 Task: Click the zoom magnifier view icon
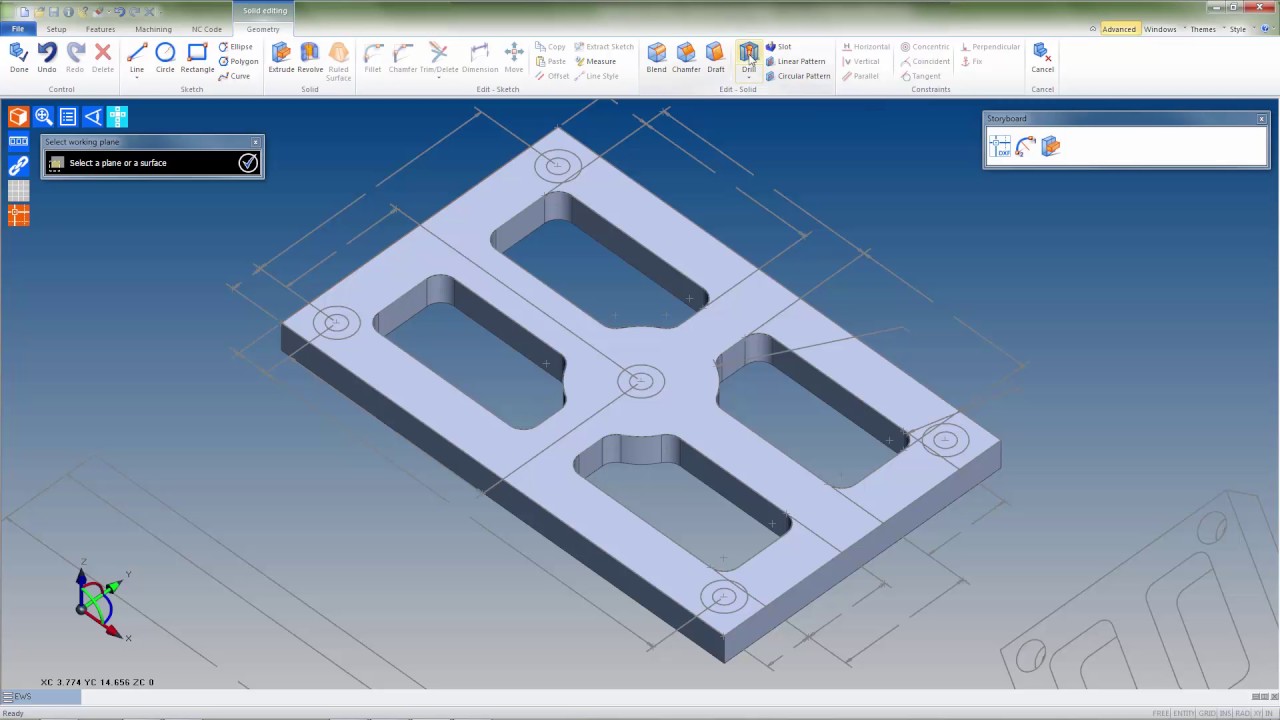[x=43, y=117]
